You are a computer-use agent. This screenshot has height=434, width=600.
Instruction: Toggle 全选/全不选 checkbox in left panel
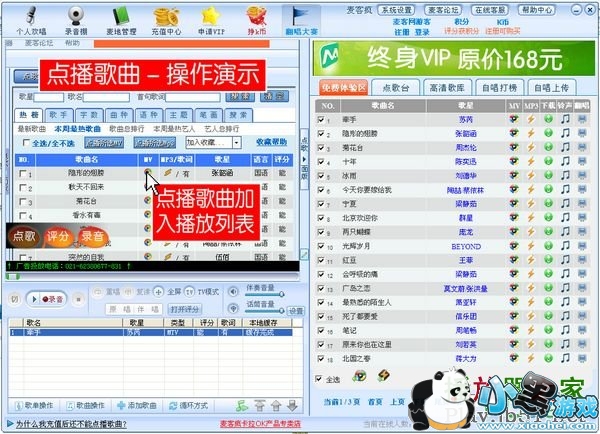coord(26,143)
